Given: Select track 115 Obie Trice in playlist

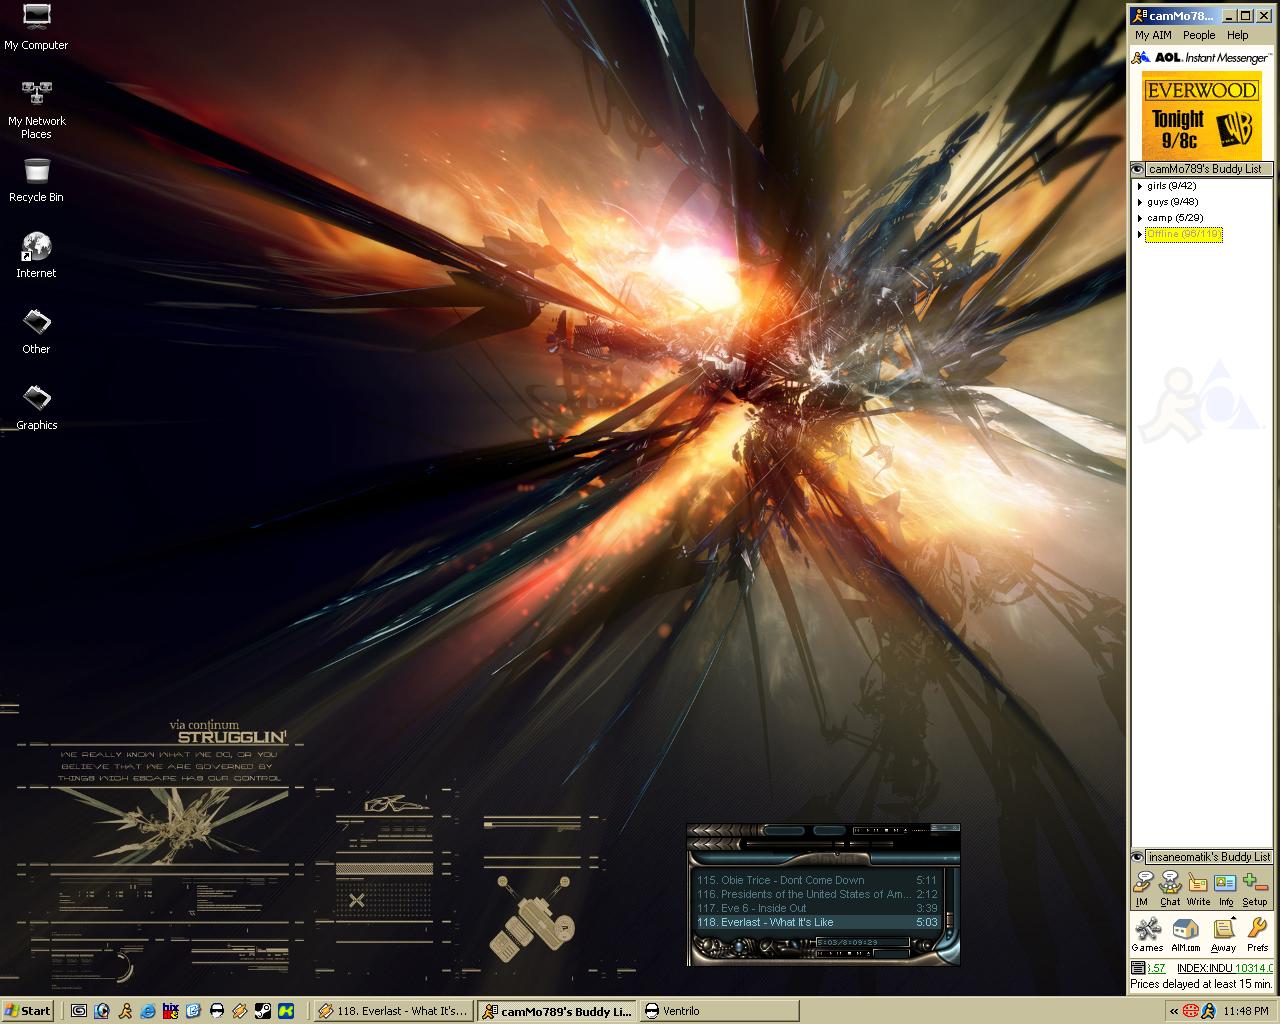Looking at the screenshot, I should point(817,880).
